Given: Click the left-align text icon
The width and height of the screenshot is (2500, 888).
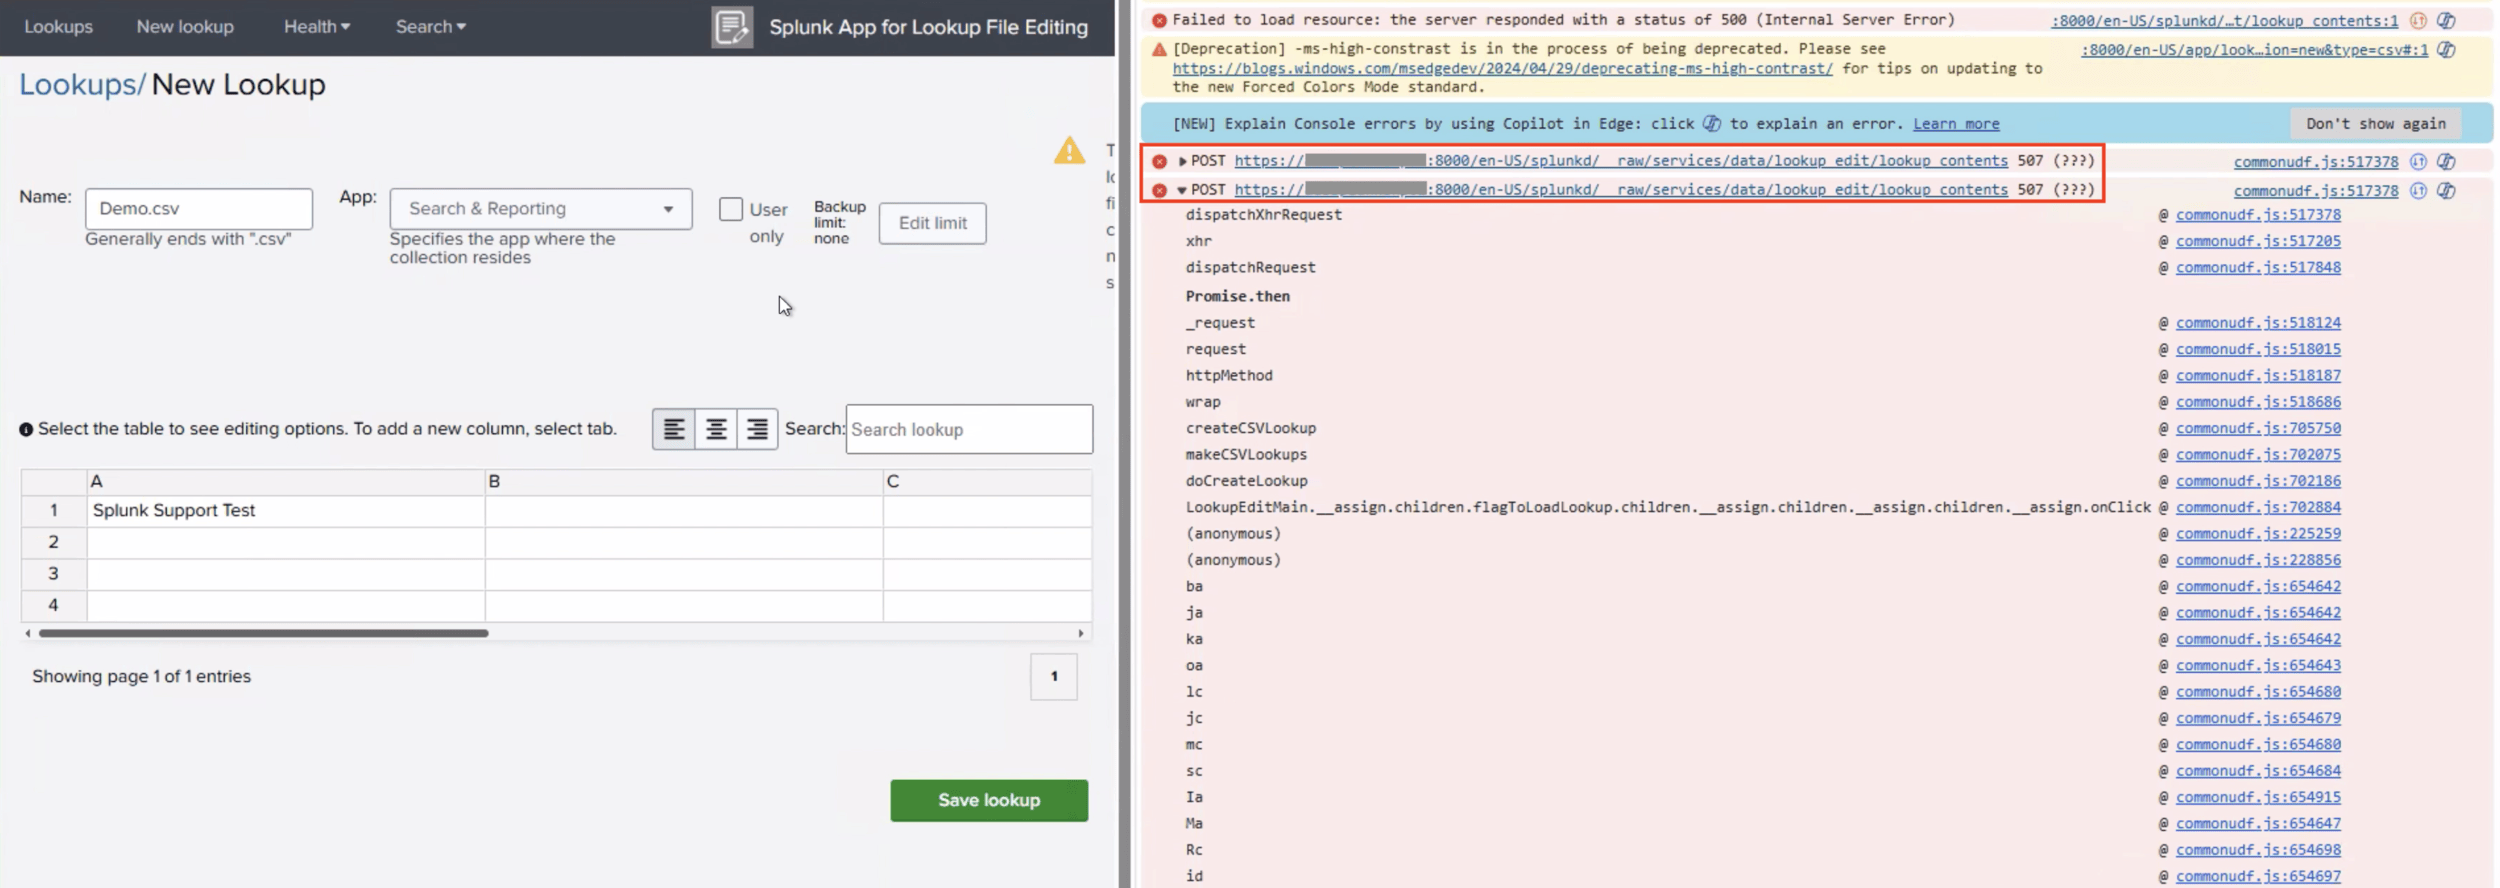Looking at the screenshot, I should coord(674,429).
